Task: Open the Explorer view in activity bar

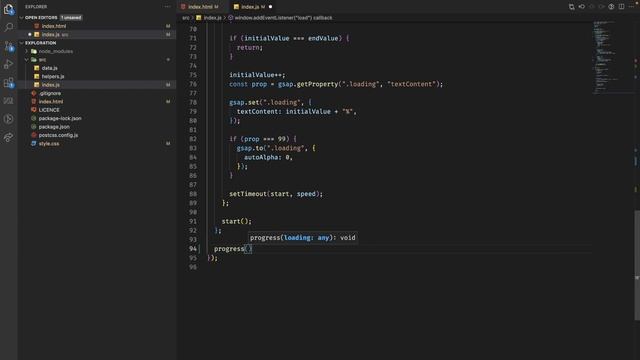Action: [x=9, y=9]
